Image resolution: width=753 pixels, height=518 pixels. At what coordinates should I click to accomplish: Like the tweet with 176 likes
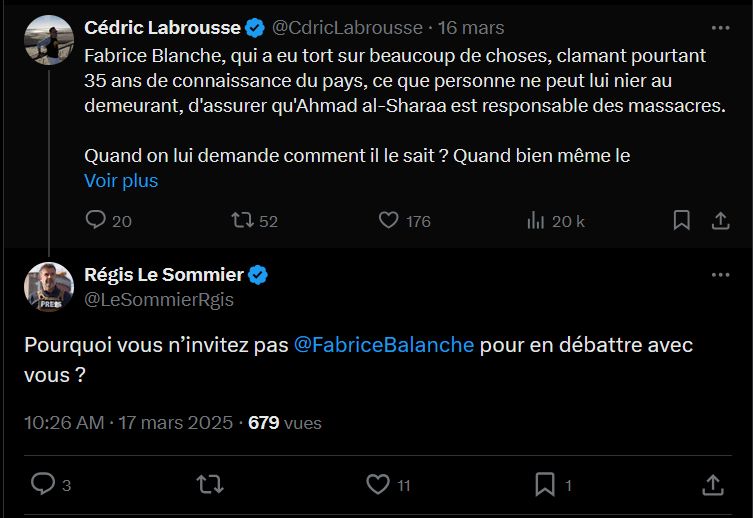pyautogui.click(x=390, y=220)
